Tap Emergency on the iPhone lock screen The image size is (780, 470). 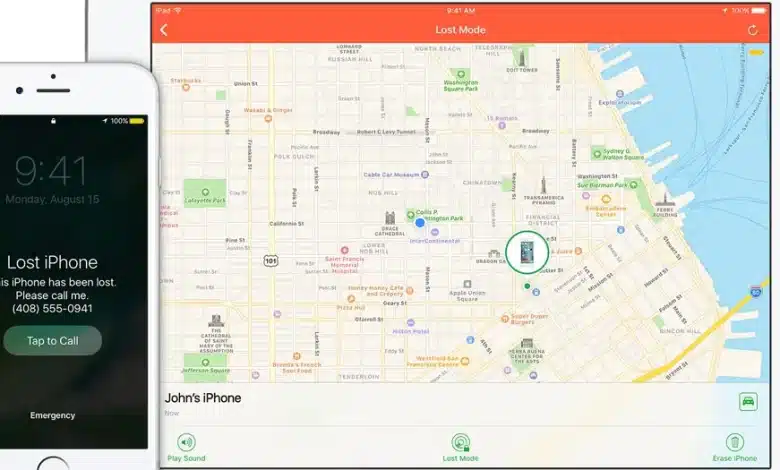pos(52,415)
